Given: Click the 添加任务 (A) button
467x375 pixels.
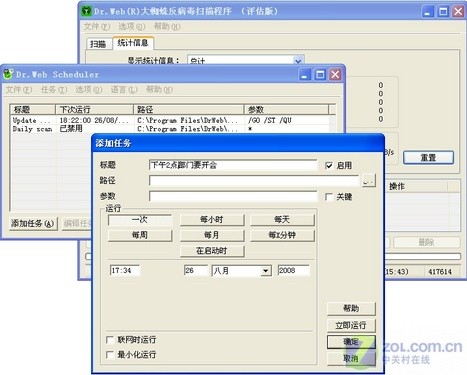Looking at the screenshot, I should click(33, 224).
